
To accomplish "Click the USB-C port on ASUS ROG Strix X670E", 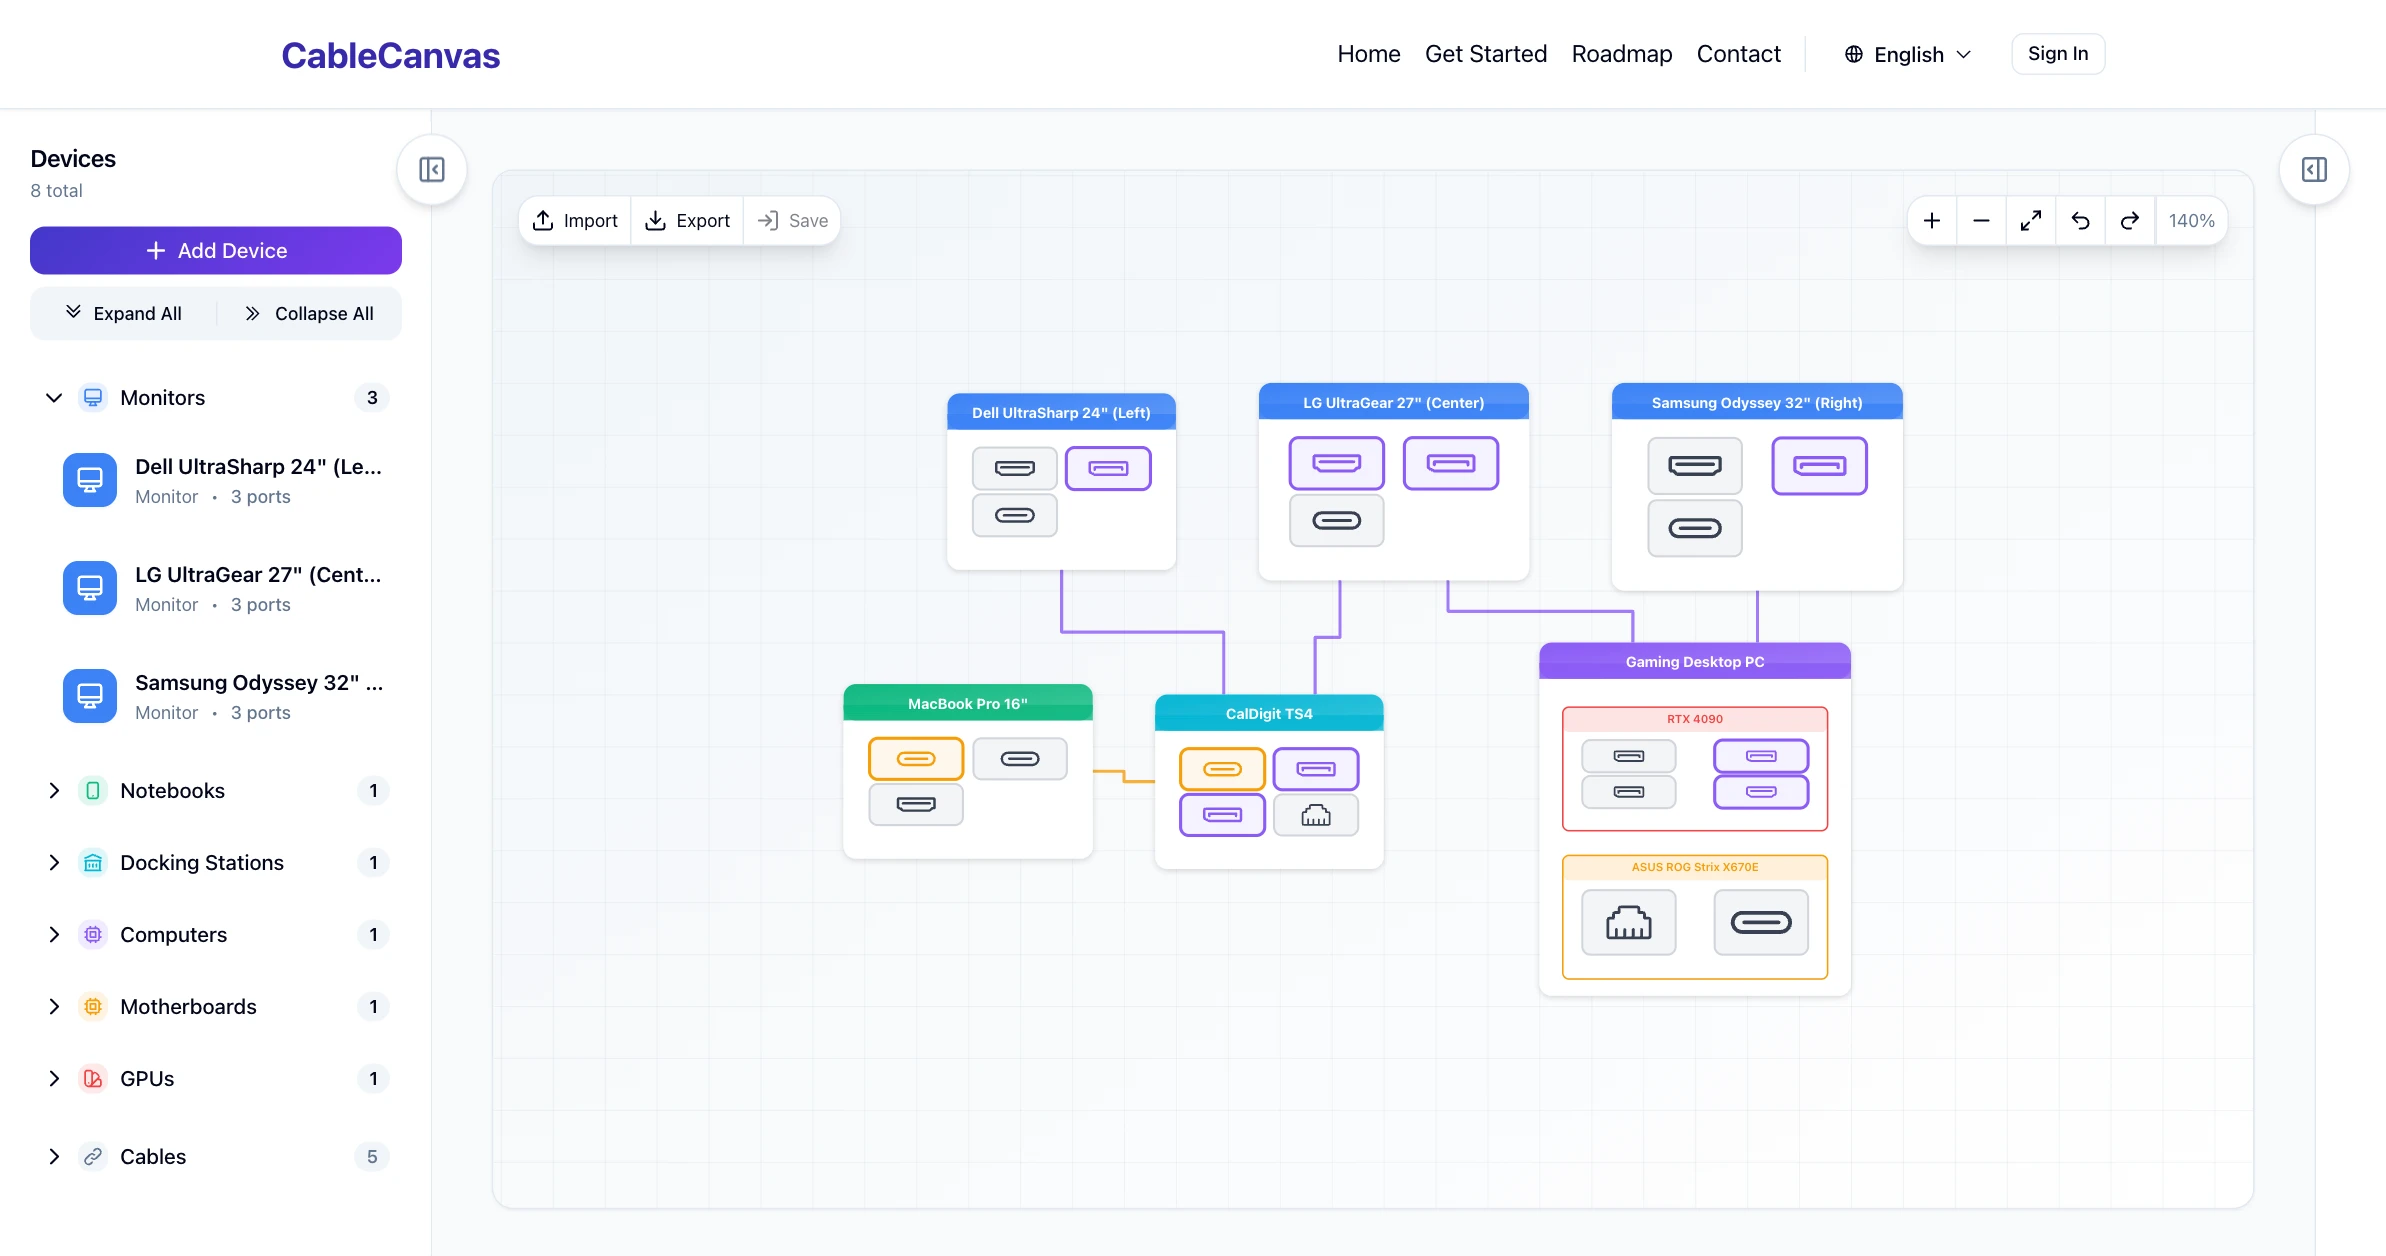I will [1761, 922].
